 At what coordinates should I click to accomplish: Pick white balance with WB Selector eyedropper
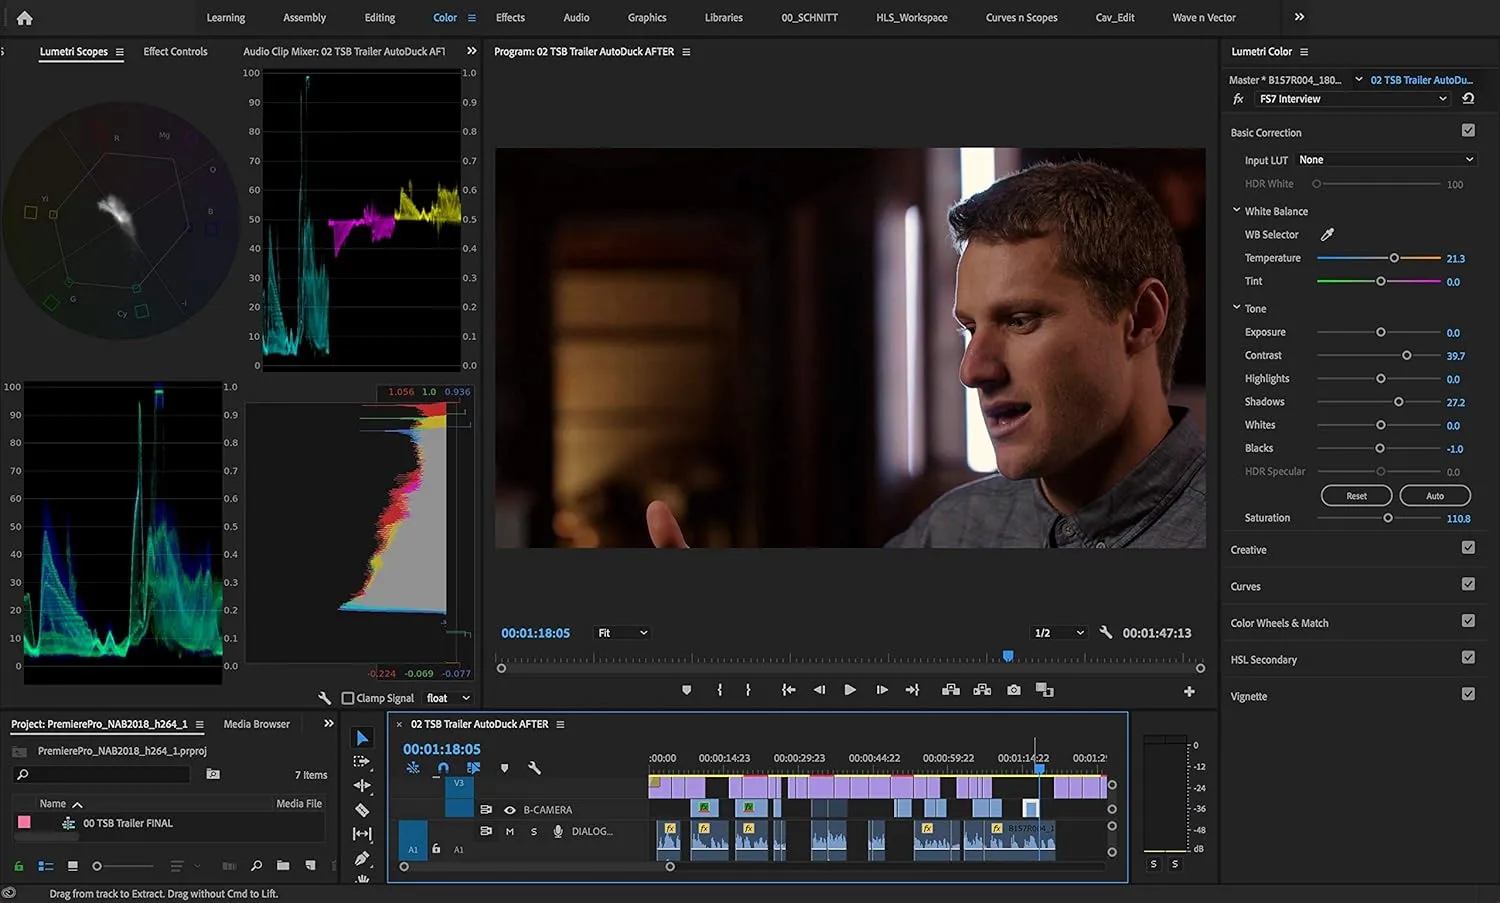[1327, 233]
